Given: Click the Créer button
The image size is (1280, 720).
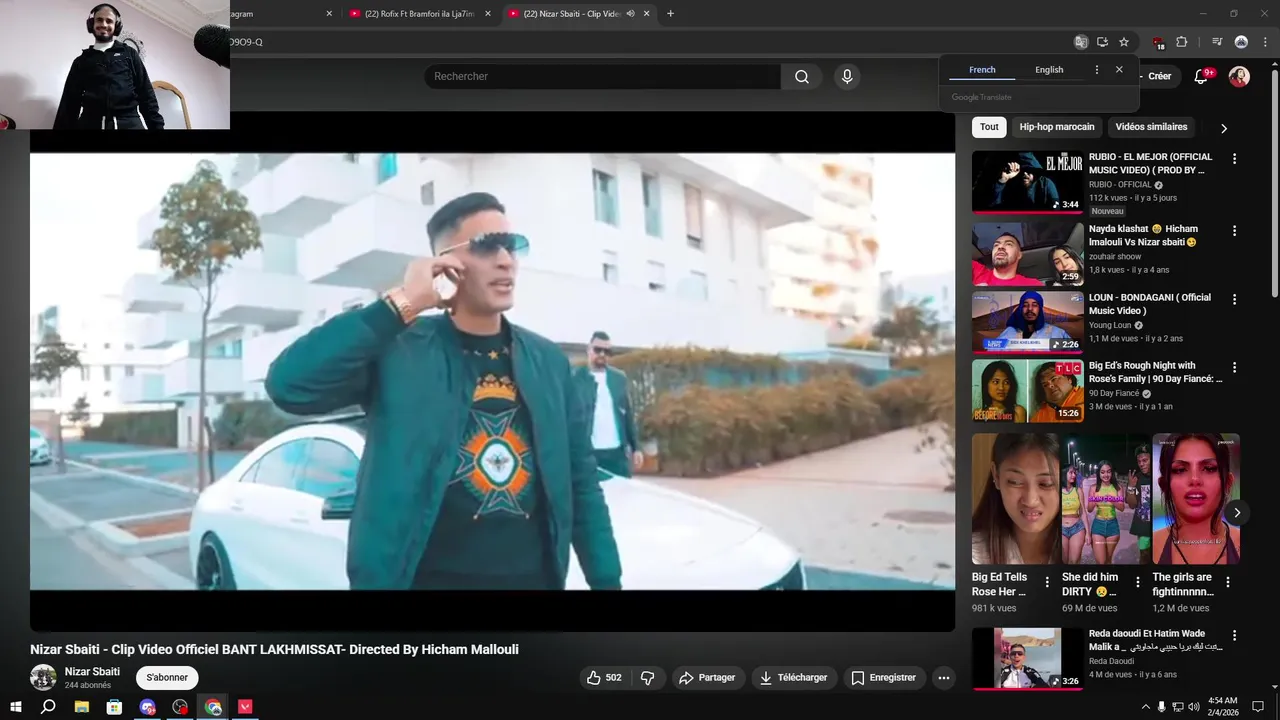Looking at the screenshot, I should pos(1158,76).
